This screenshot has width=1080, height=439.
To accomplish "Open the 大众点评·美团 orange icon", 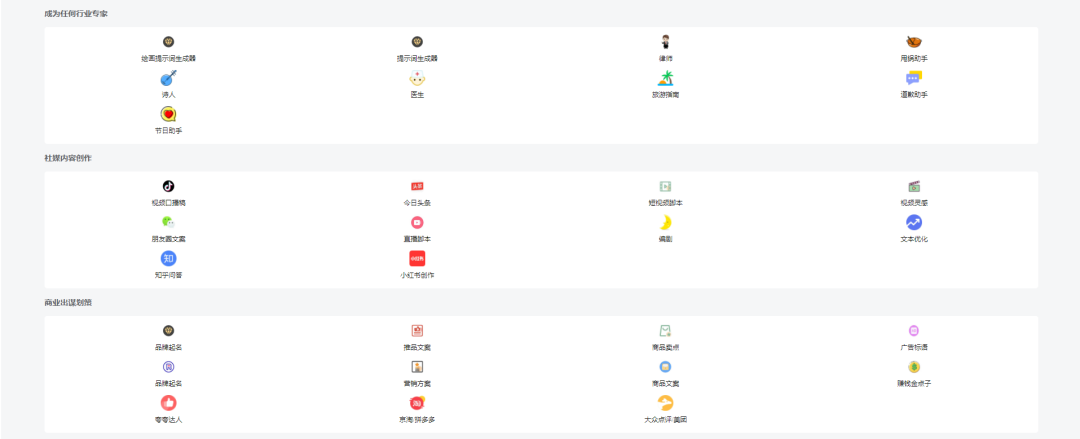I will (x=665, y=402).
